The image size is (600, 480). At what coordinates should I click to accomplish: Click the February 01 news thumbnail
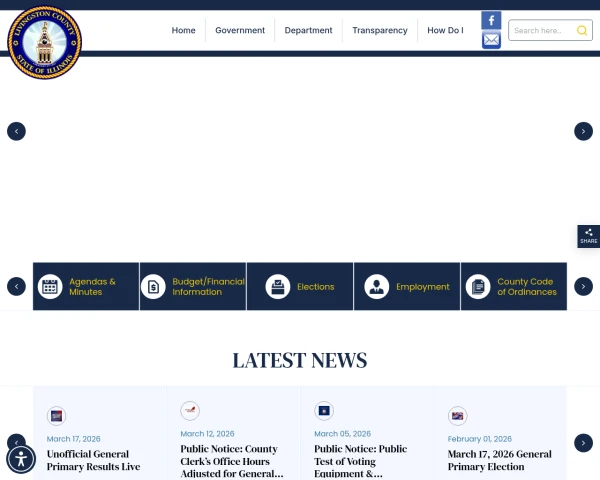pos(458,416)
